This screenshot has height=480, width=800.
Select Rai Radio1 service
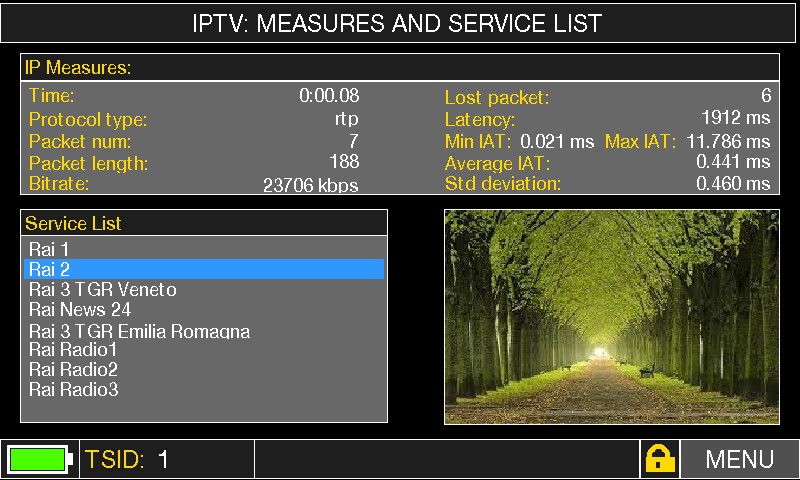73,350
